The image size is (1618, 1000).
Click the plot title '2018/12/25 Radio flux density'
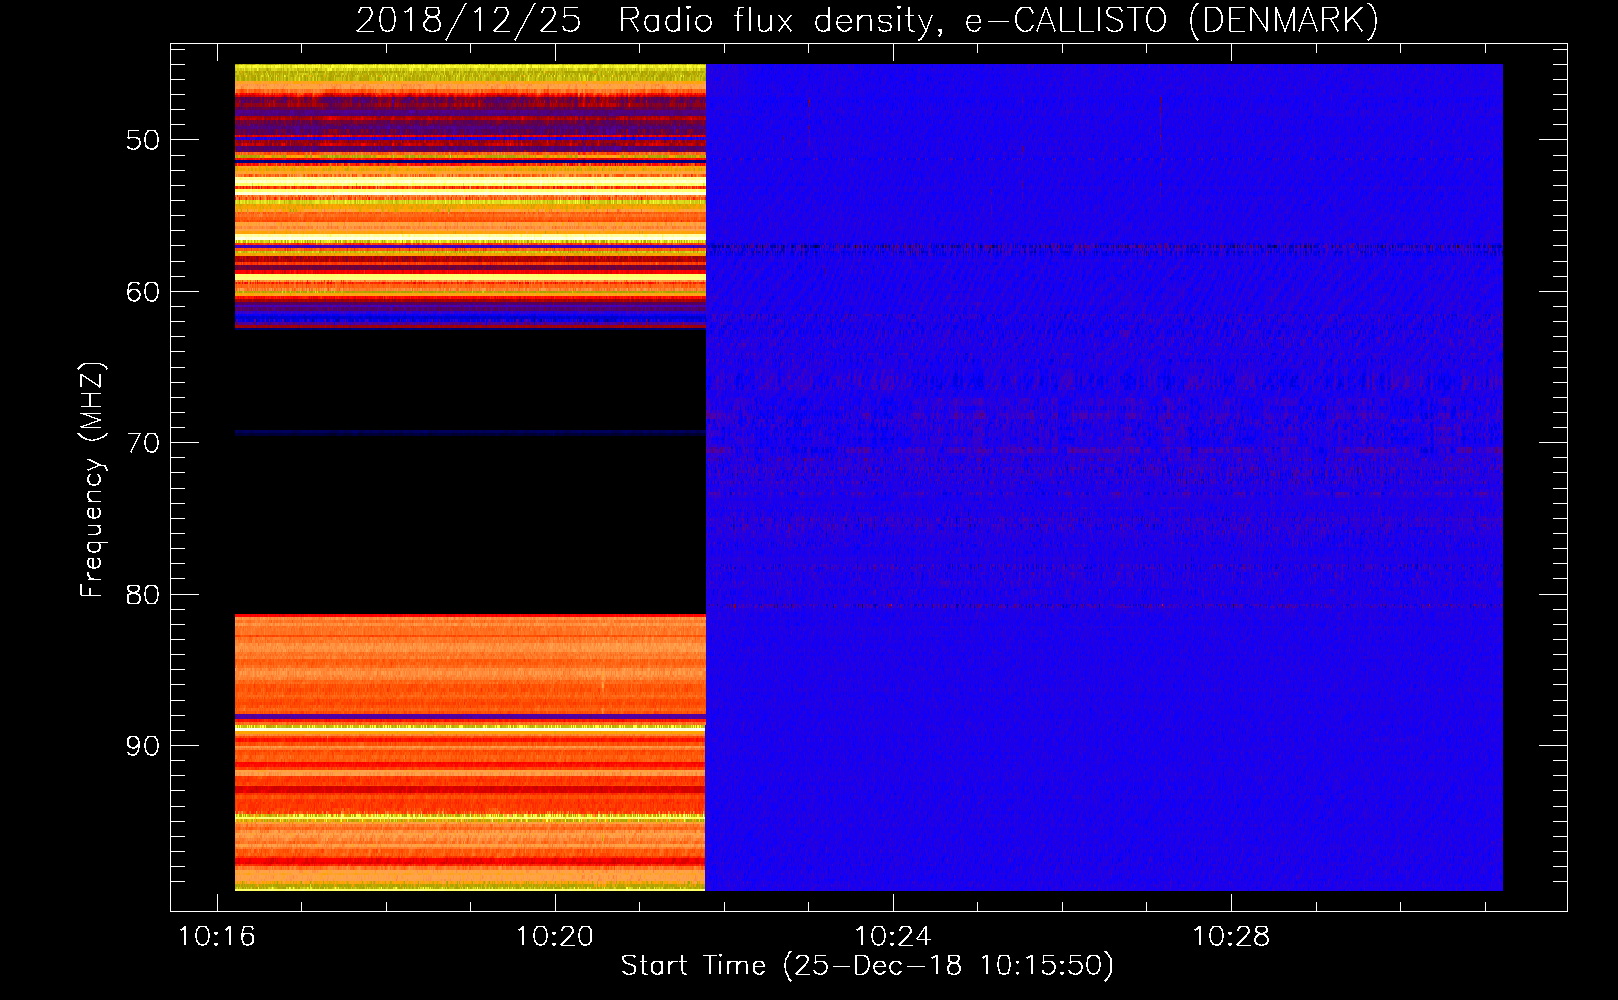pos(867,21)
